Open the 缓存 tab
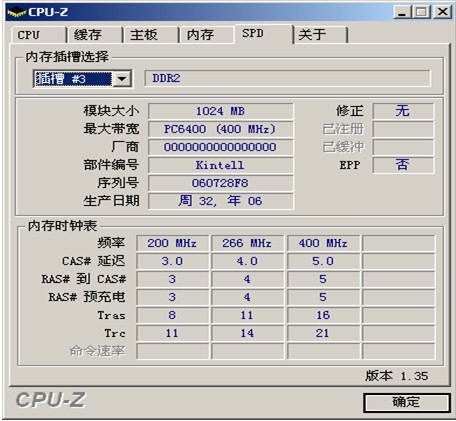This screenshot has width=456, height=421. tap(95, 35)
